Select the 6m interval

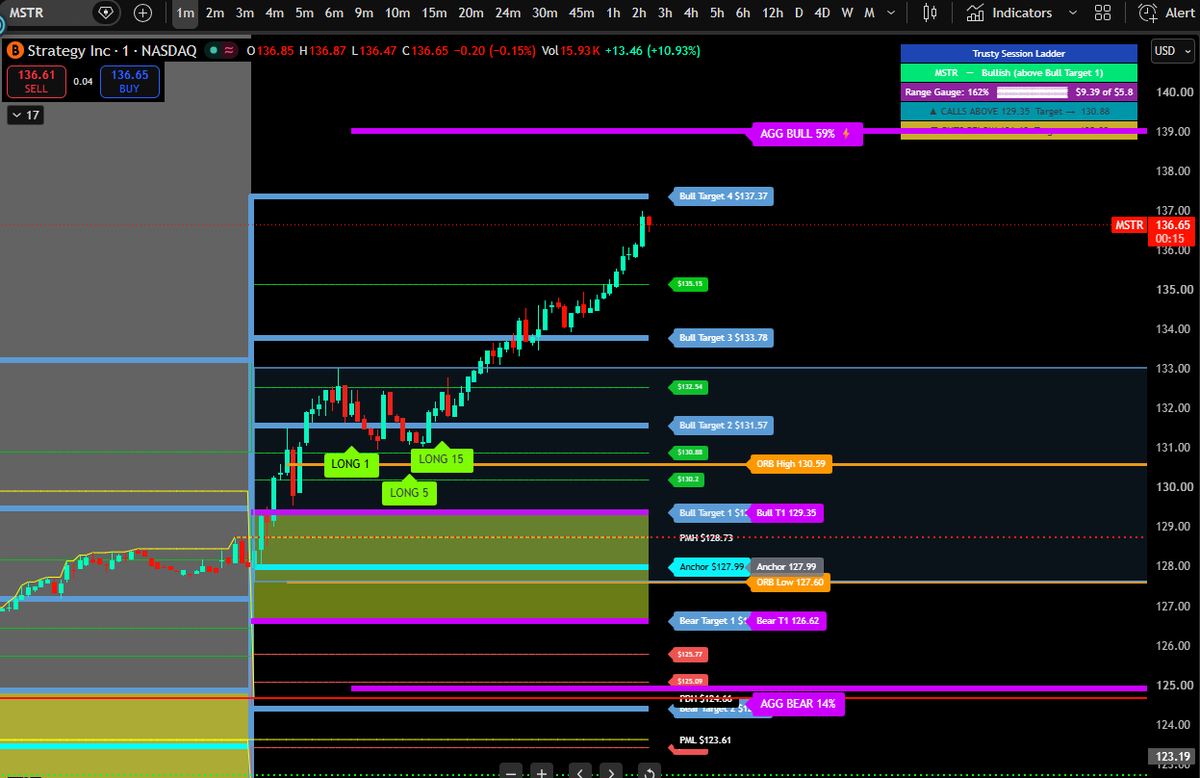coord(335,13)
